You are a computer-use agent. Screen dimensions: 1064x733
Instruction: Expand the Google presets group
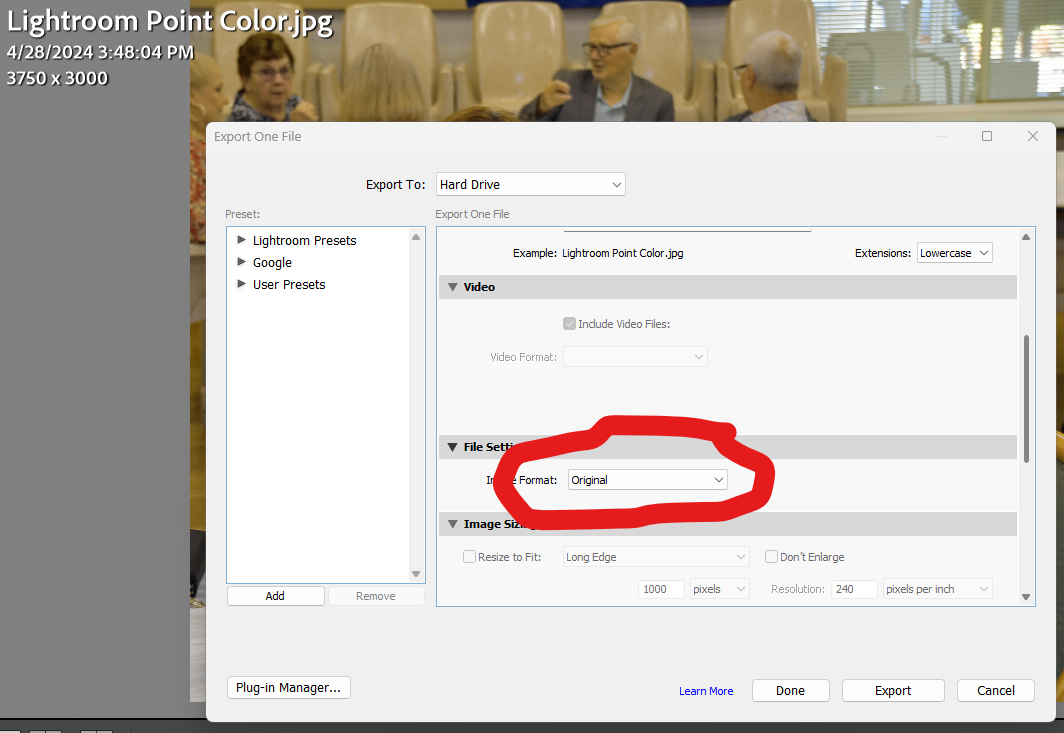[240, 262]
